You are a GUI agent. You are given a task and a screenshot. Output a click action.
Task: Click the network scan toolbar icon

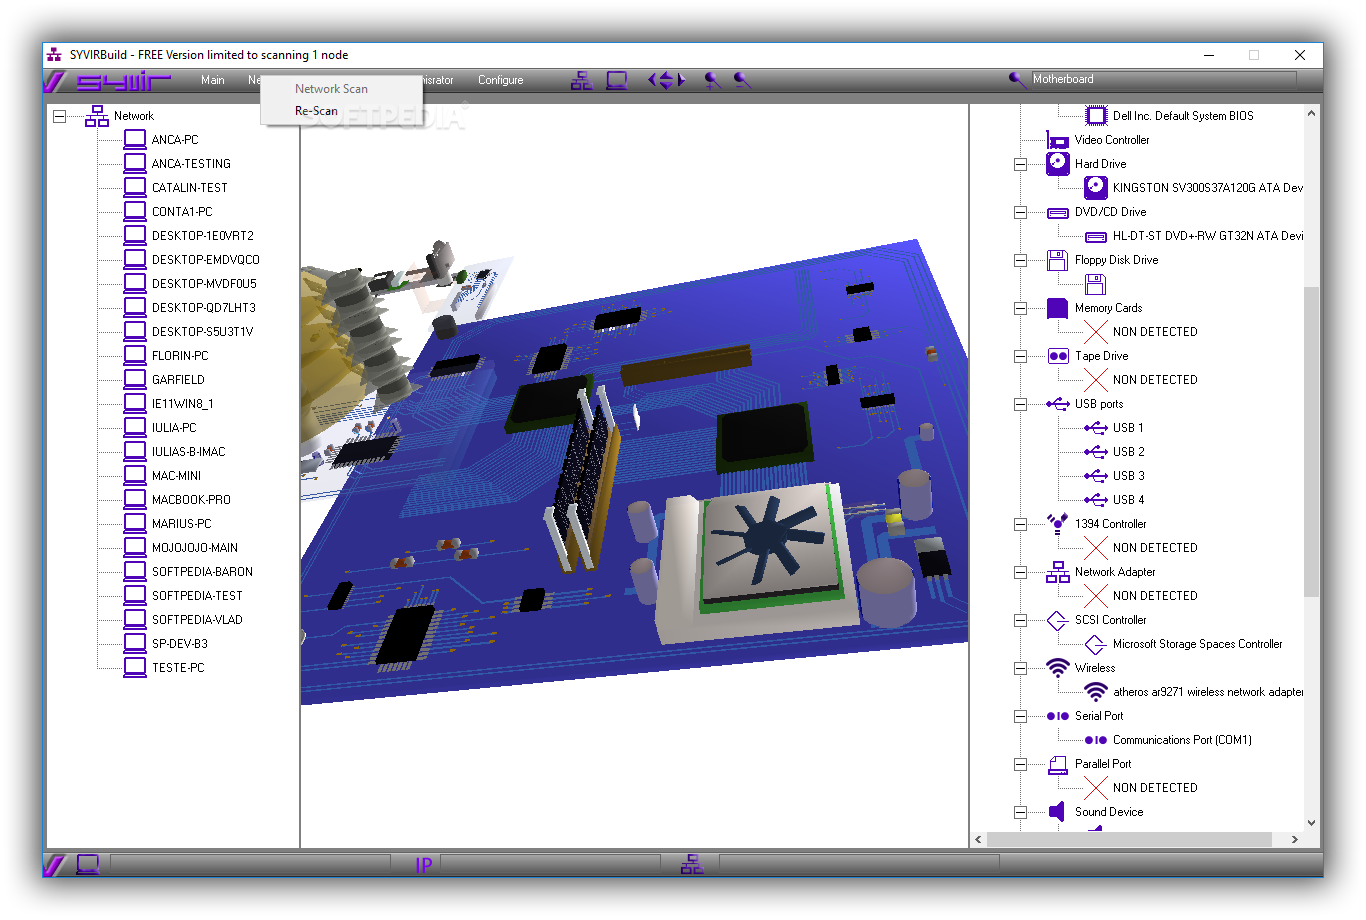(581, 81)
